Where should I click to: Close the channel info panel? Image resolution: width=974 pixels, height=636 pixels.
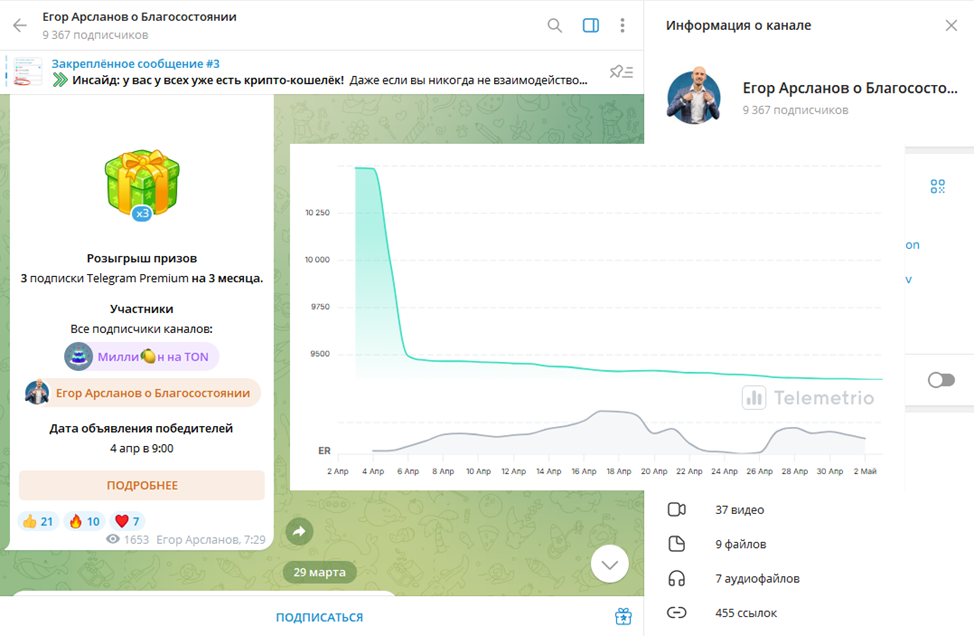(951, 25)
